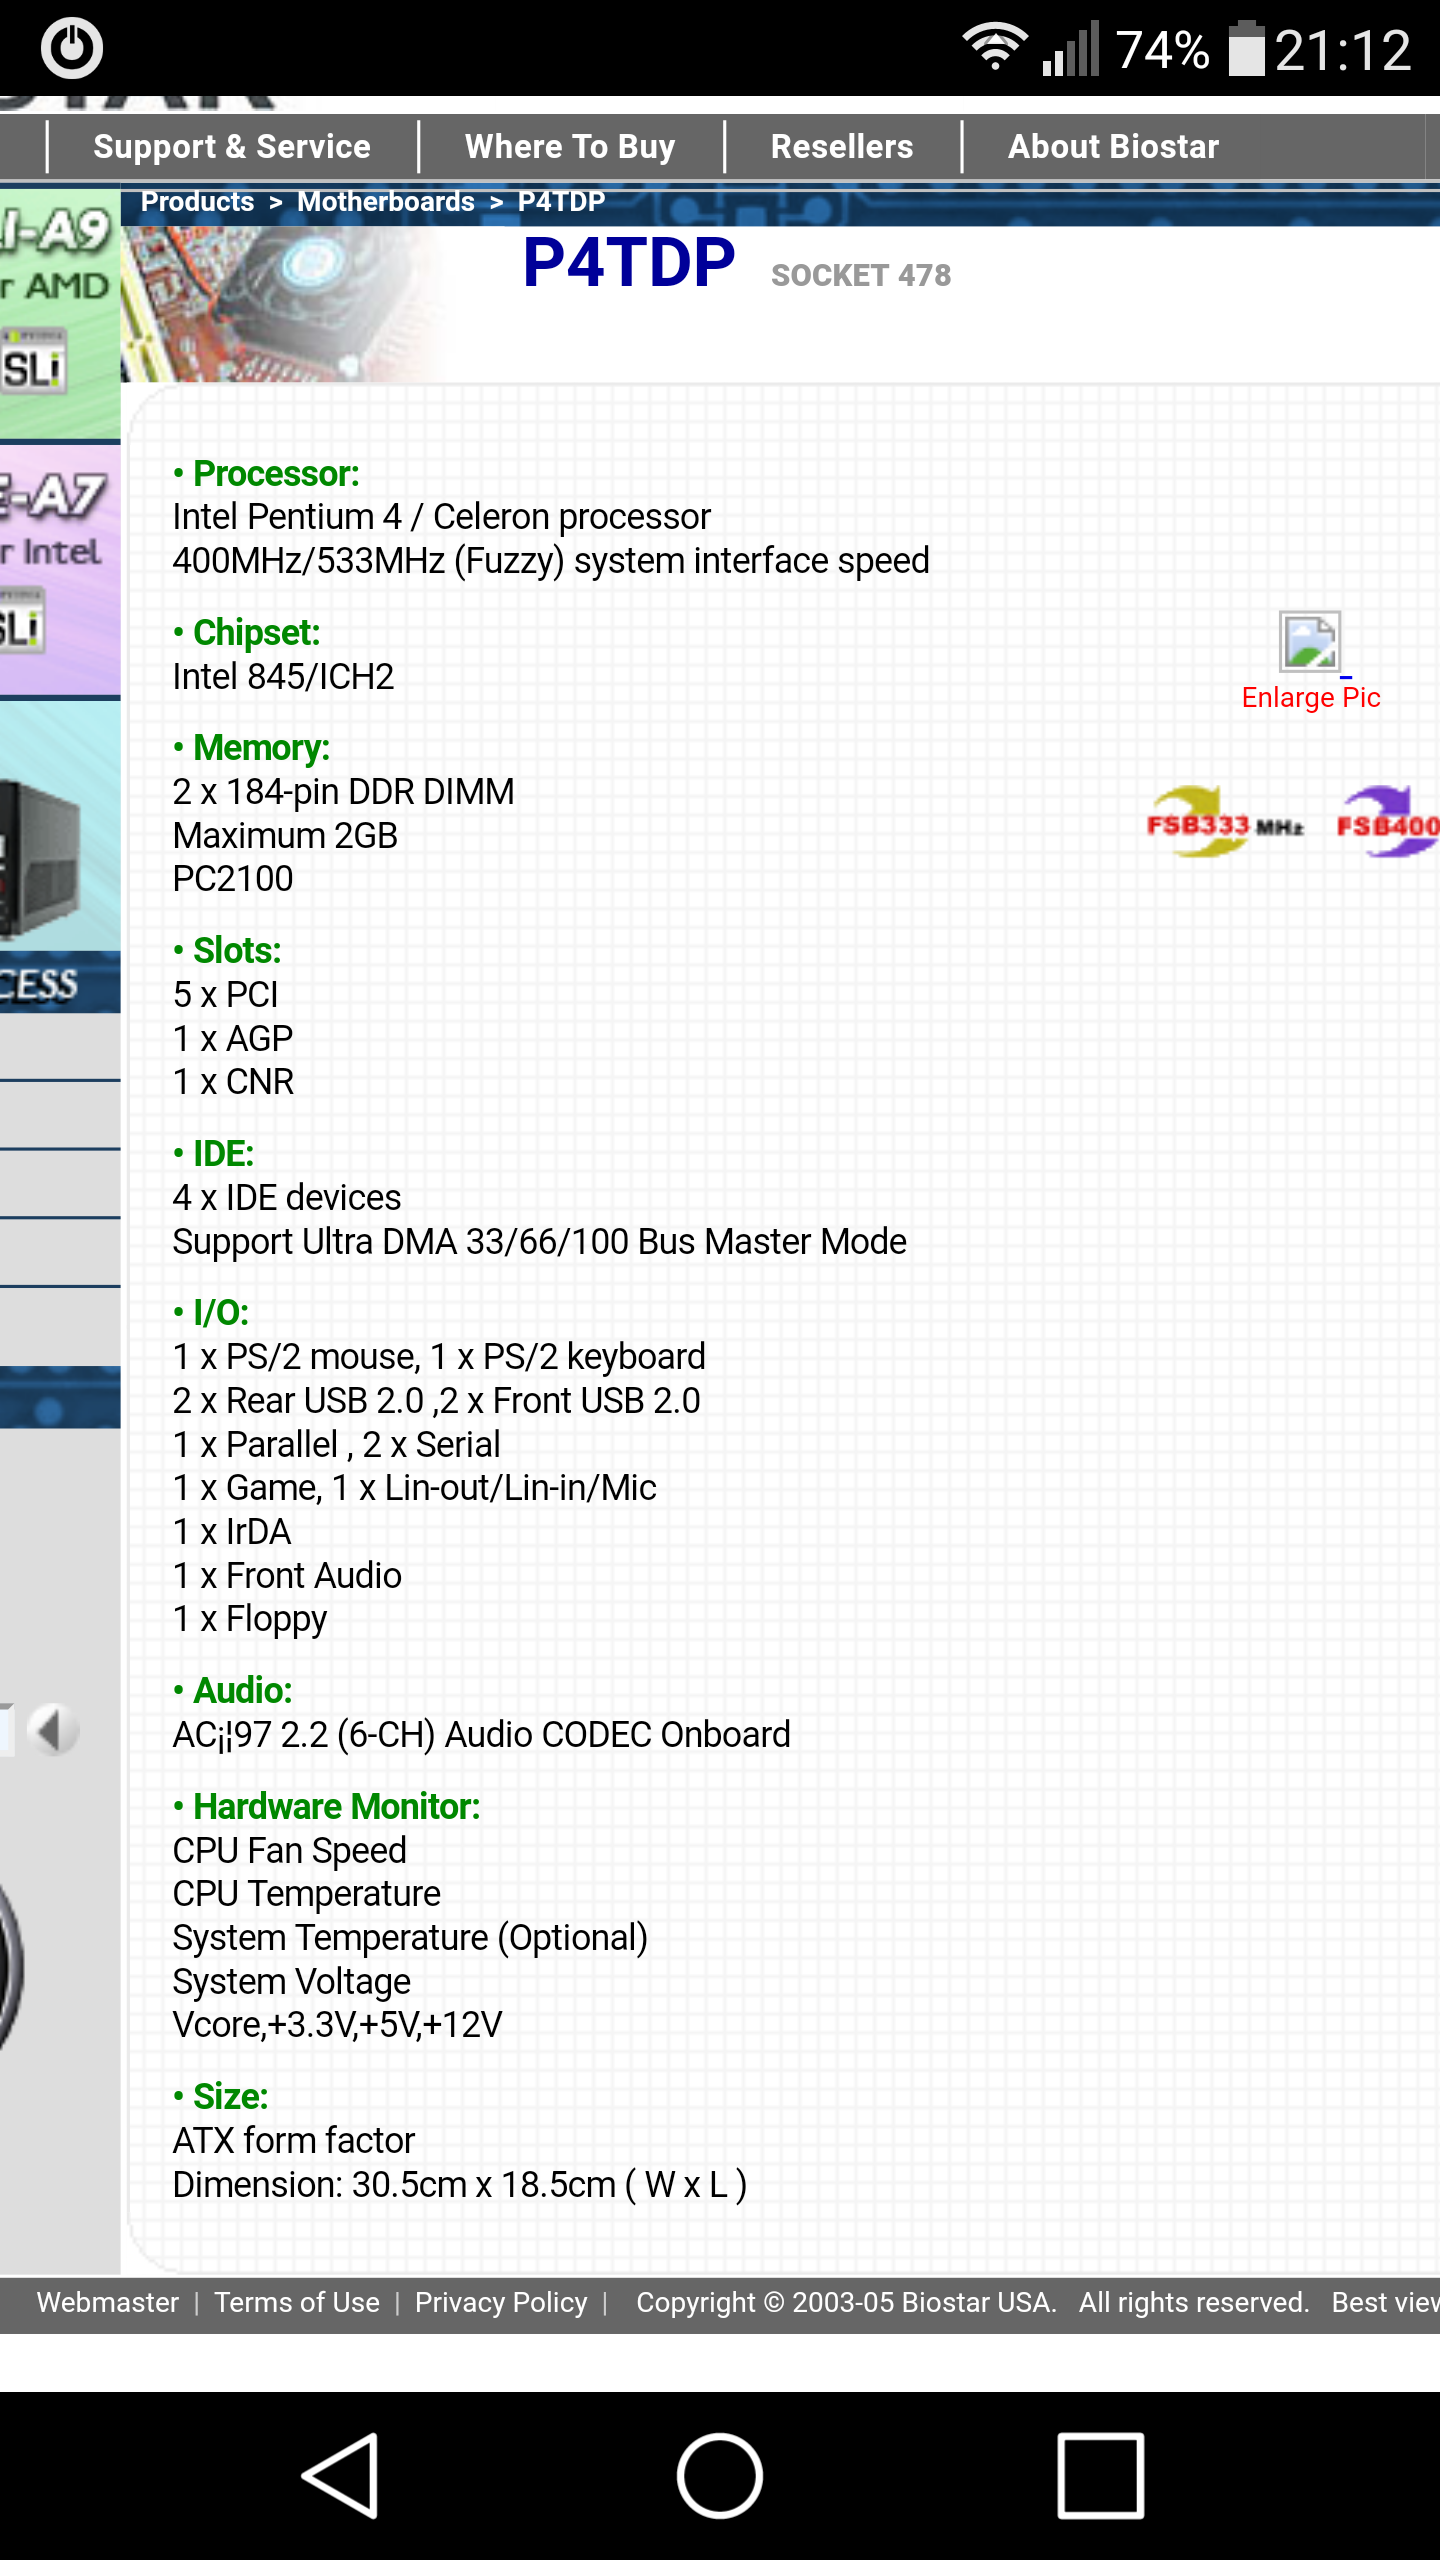Click the '1 x CNR' line
The image size is (1440, 2560).
(233, 1082)
